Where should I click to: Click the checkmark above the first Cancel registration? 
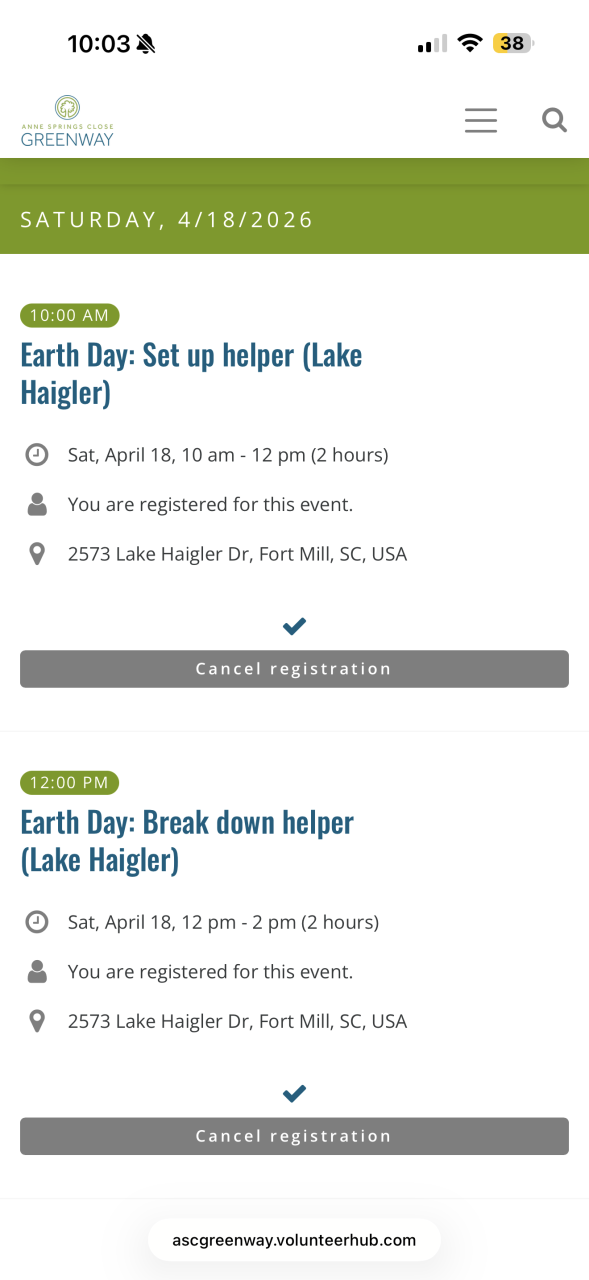point(294,627)
